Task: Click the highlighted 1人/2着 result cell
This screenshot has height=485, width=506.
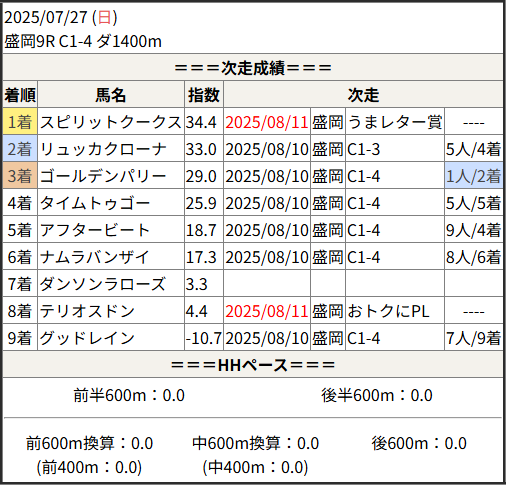Action: pyautogui.click(x=474, y=176)
